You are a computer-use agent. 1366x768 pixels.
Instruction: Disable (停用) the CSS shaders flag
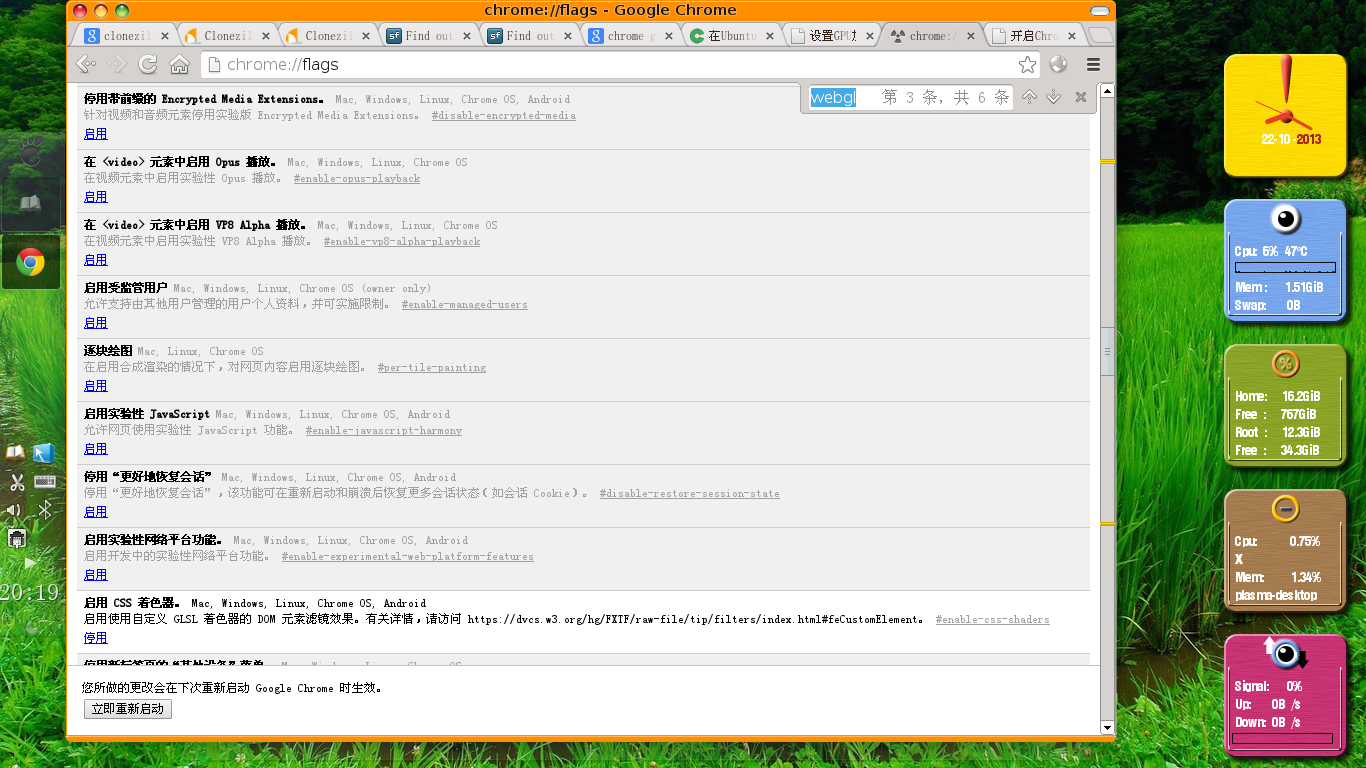96,637
